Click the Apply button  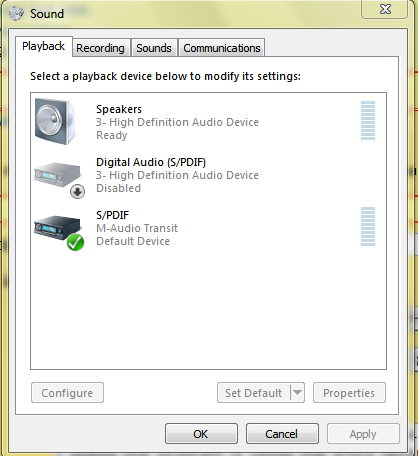pos(363,434)
